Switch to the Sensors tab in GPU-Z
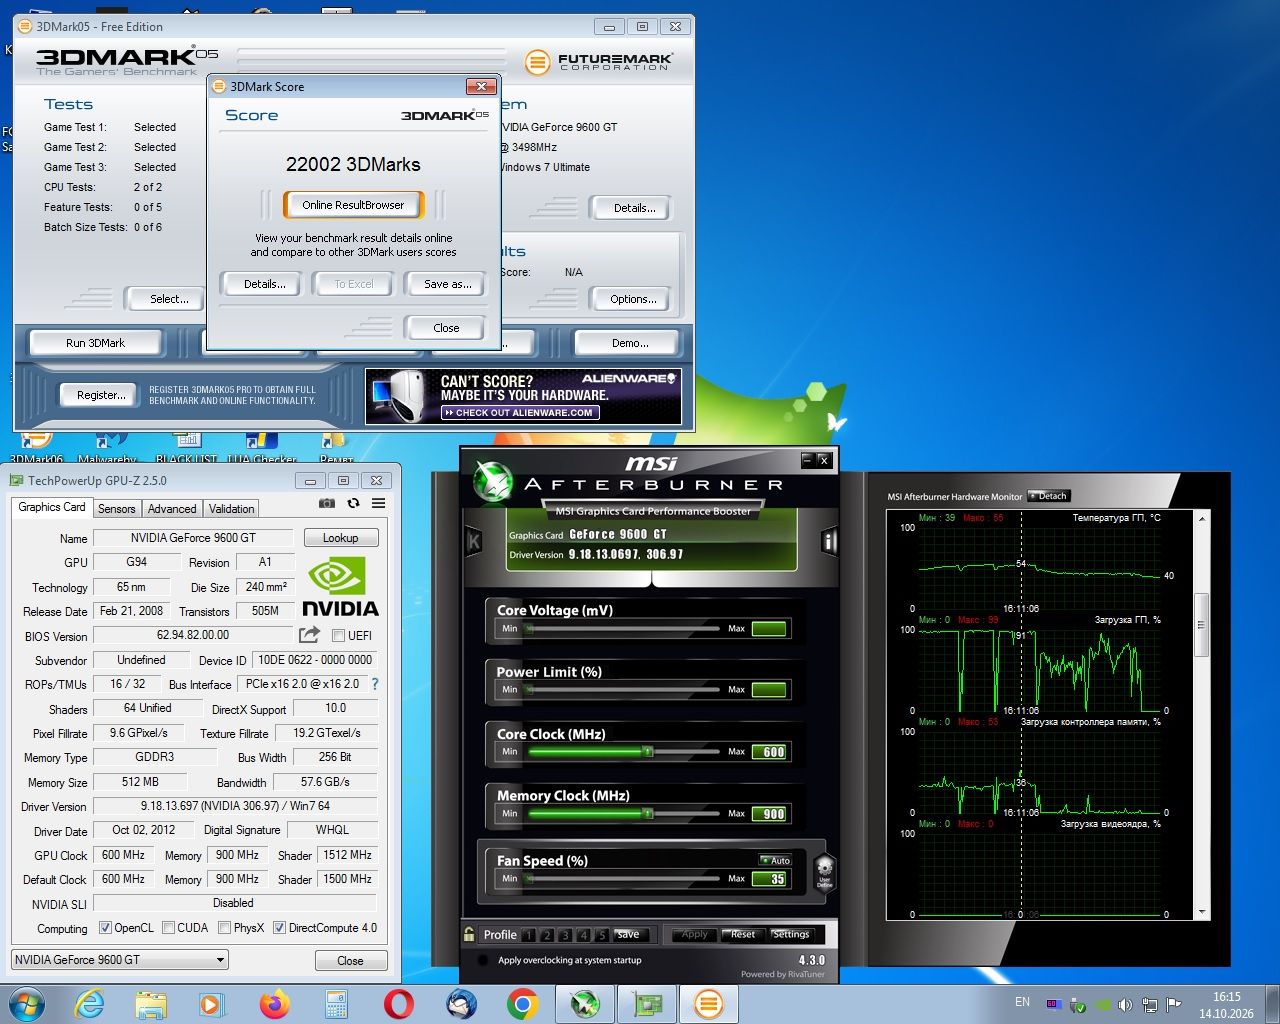 [x=116, y=509]
